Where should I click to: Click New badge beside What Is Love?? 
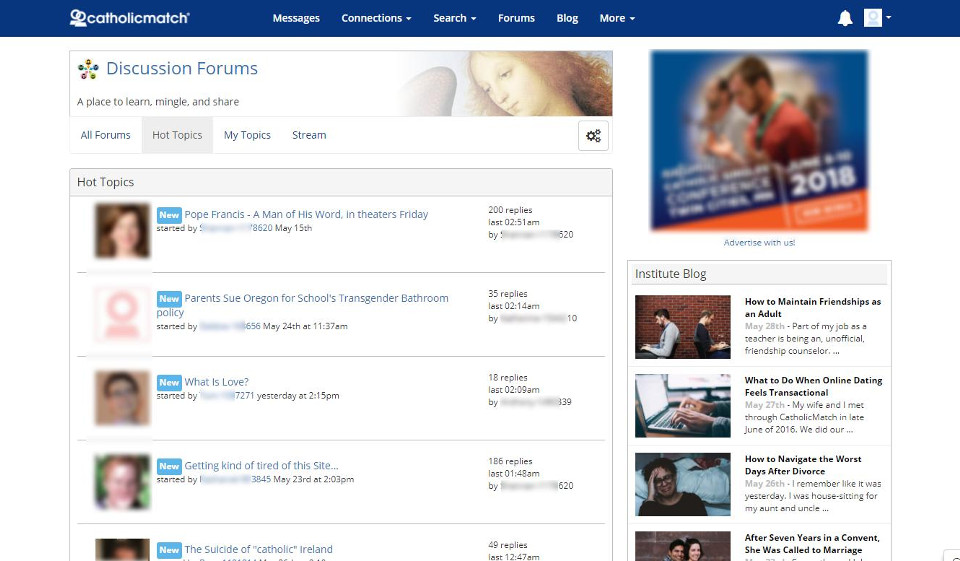tap(169, 382)
